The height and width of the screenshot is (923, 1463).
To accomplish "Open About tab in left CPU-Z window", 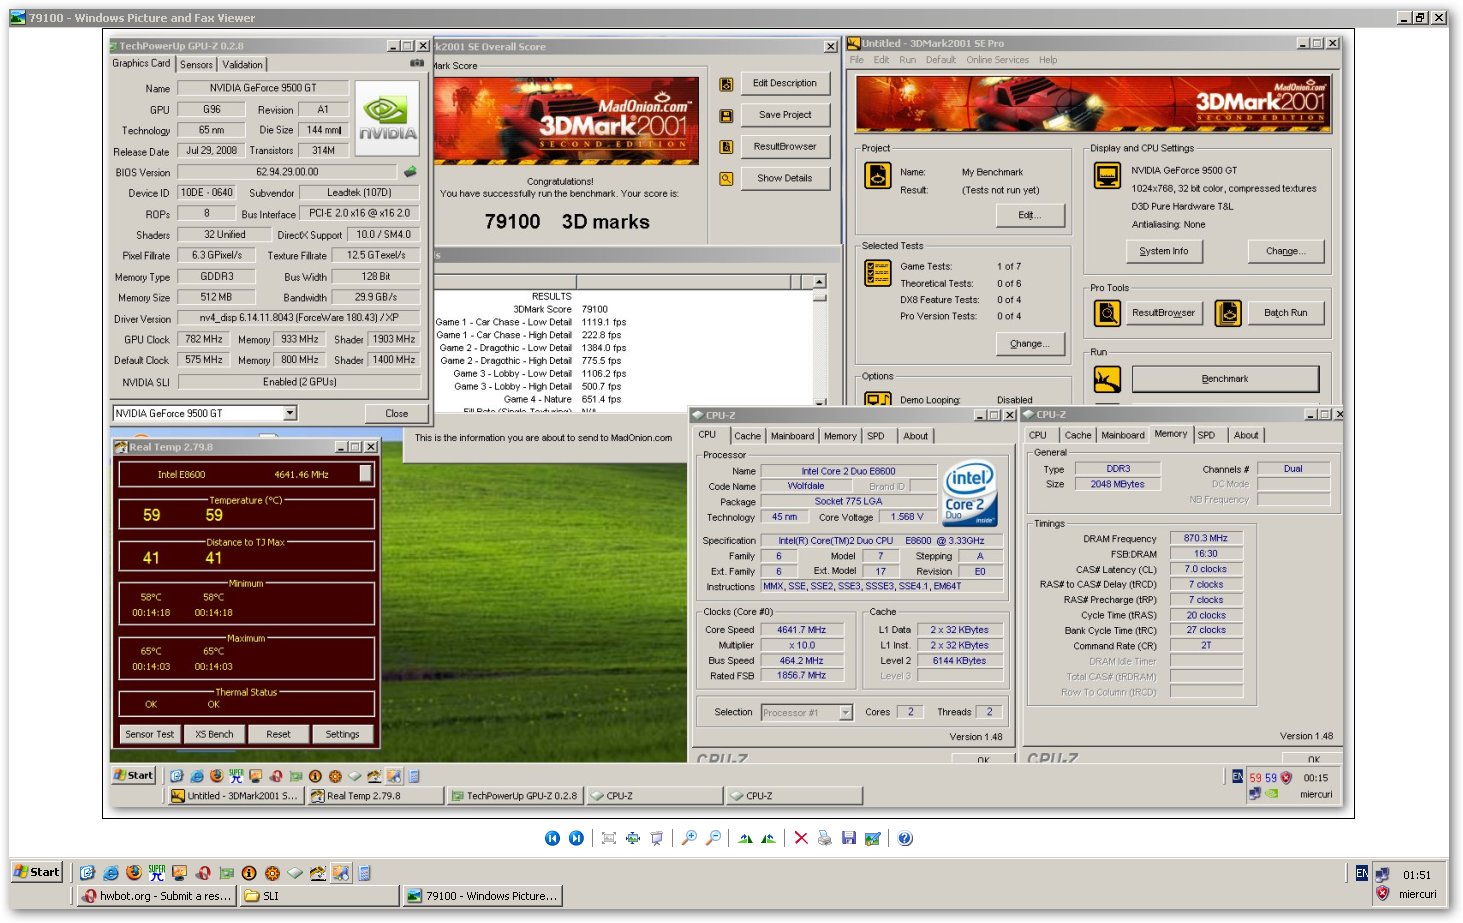I will click(916, 436).
